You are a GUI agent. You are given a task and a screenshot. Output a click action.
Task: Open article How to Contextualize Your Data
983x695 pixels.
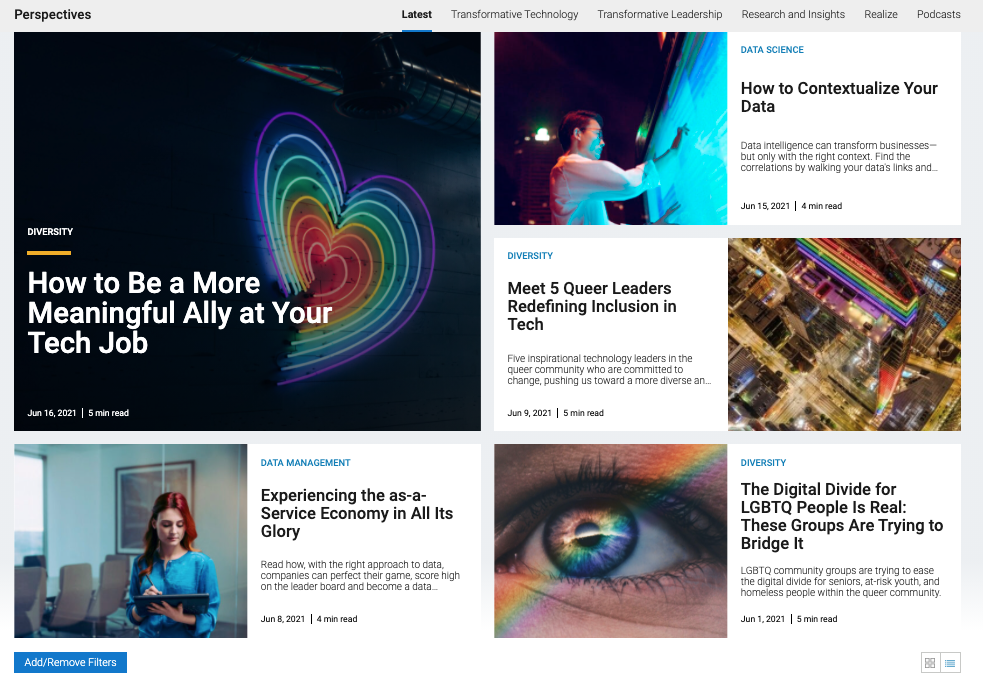(x=839, y=97)
